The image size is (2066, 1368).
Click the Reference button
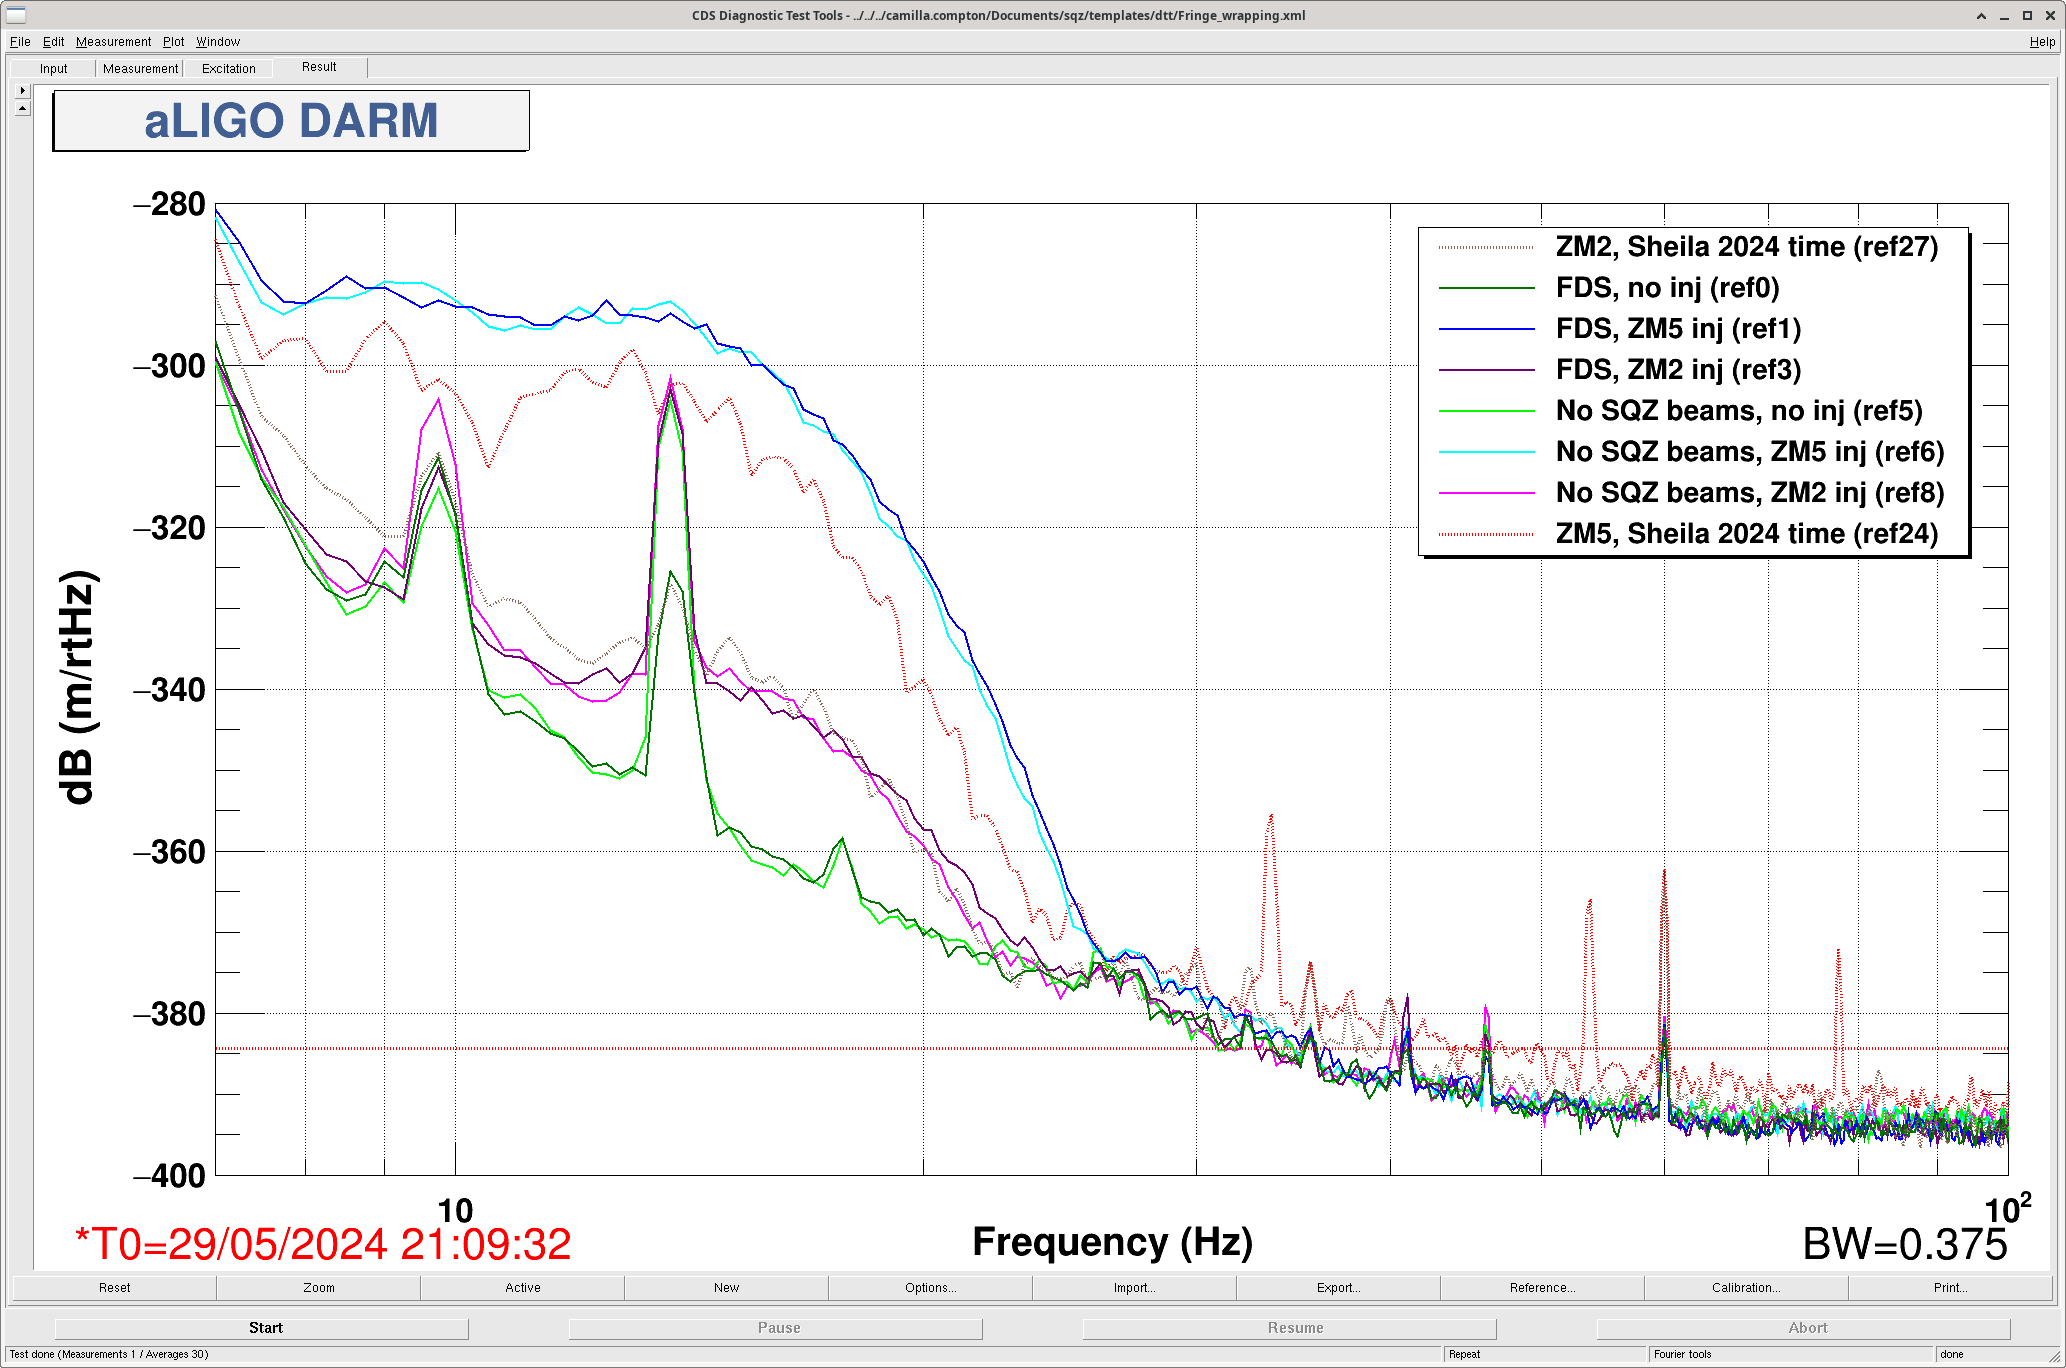[x=1542, y=1288]
